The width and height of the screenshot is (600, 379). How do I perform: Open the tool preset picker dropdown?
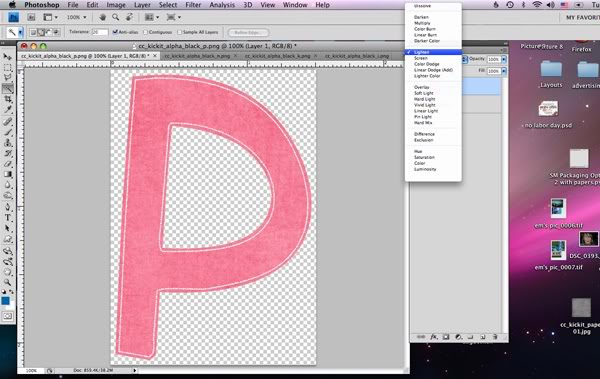pyautogui.click(x=21, y=33)
